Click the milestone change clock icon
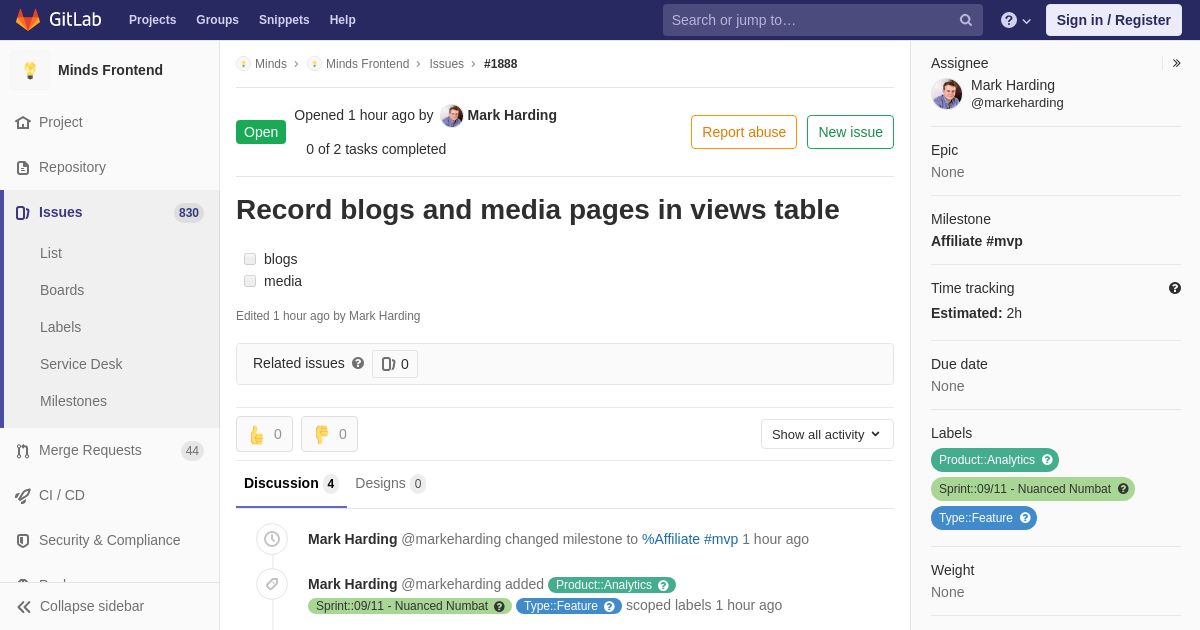This screenshot has height=630, width=1200. pos(272,539)
